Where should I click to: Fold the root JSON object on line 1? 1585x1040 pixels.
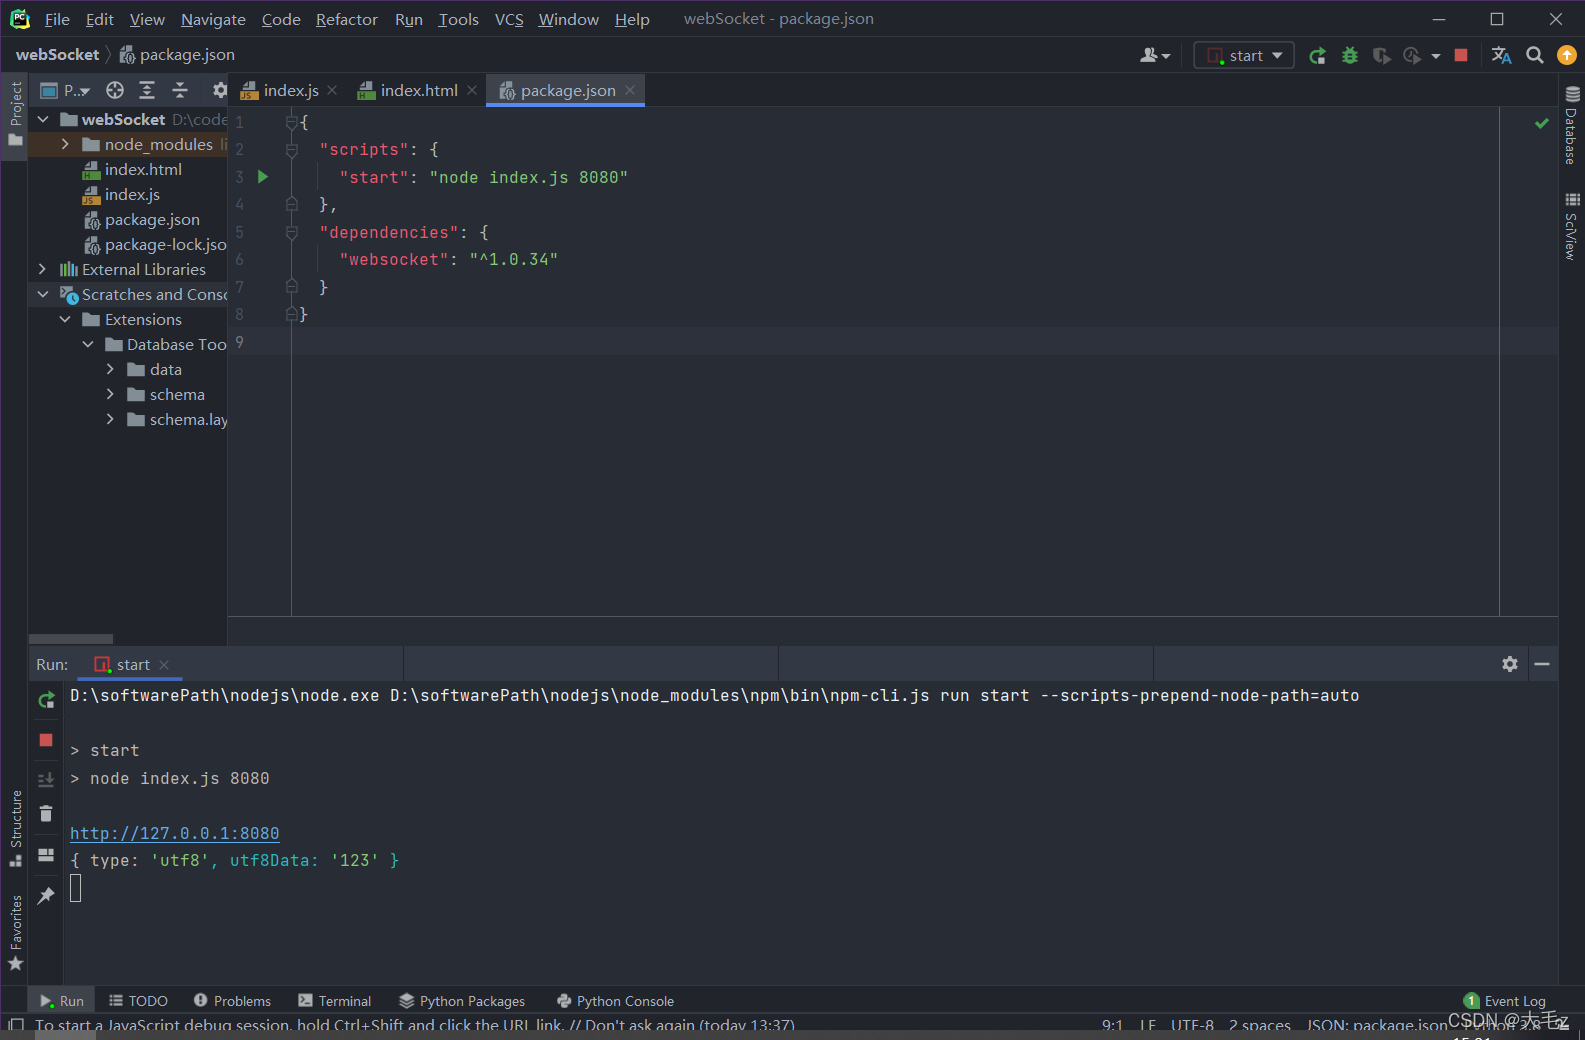pos(292,122)
